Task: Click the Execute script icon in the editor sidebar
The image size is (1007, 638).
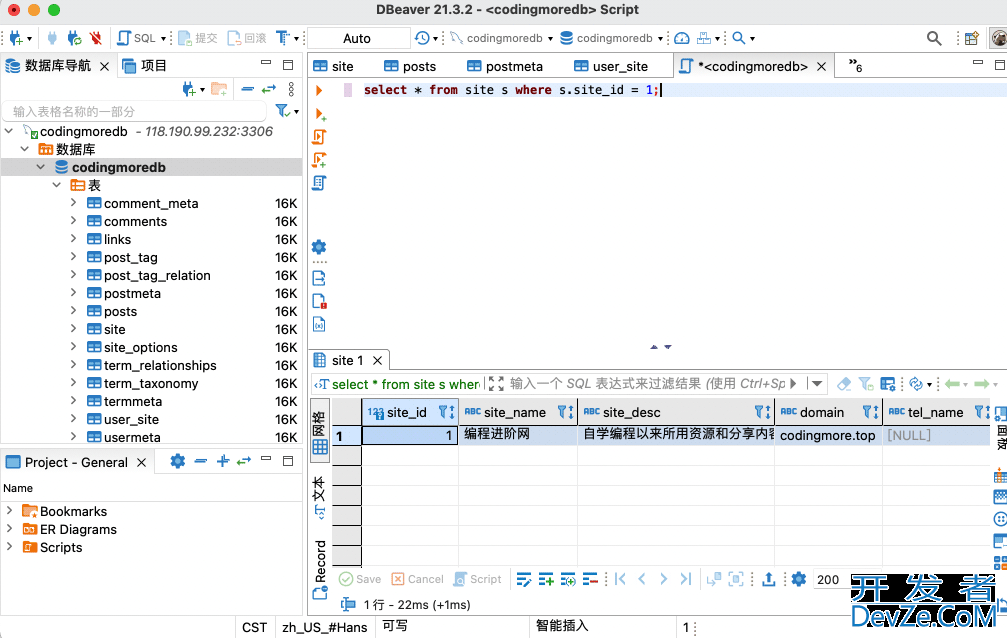Action: click(x=319, y=137)
